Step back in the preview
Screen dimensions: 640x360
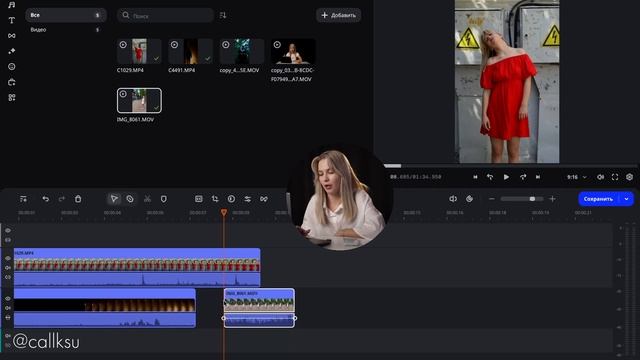pyautogui.click(x=490, y=177)
